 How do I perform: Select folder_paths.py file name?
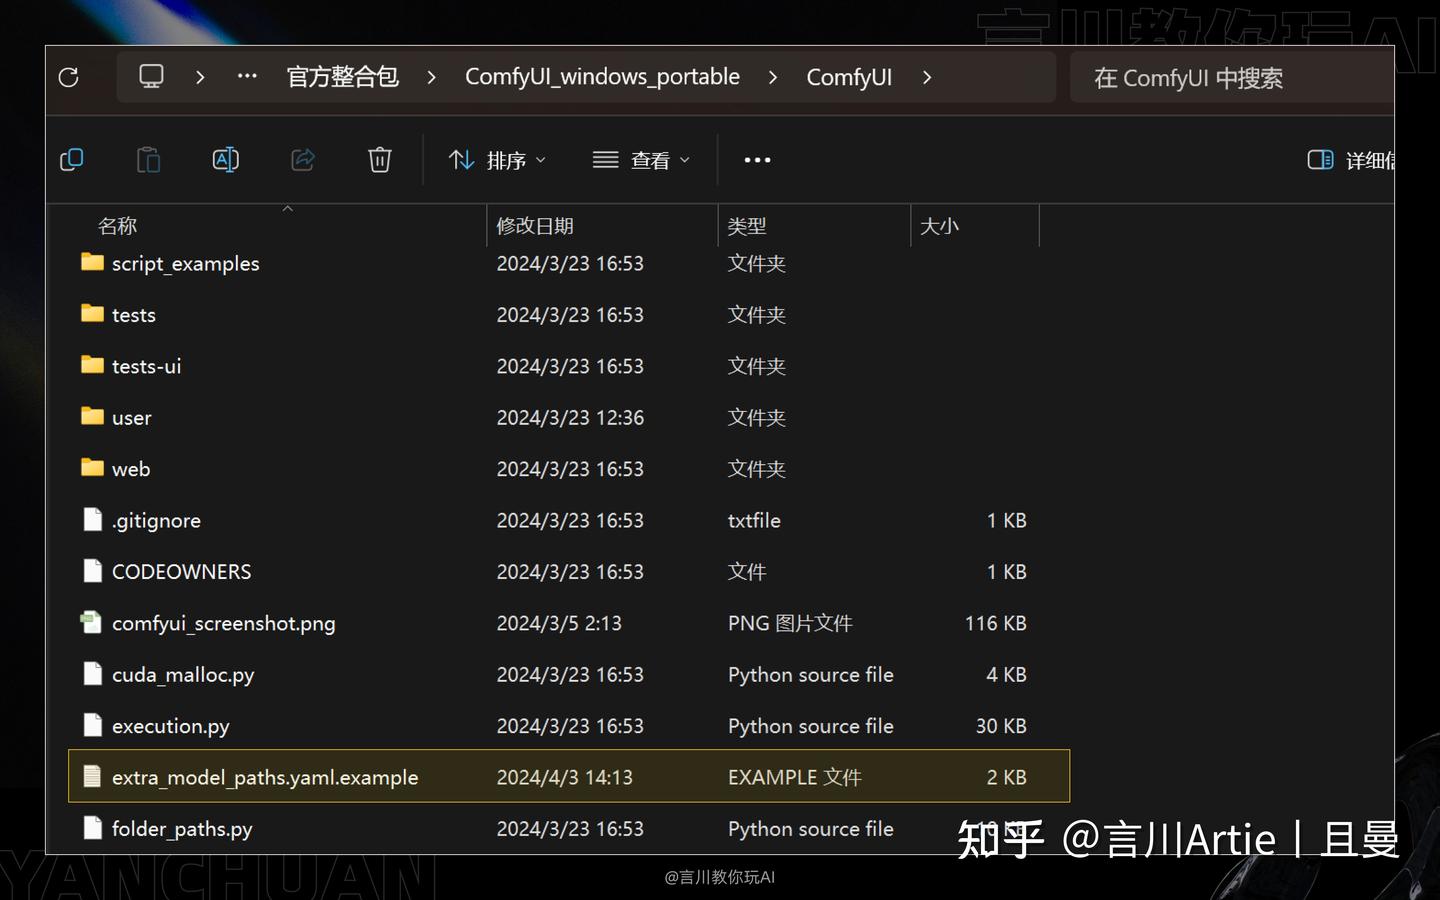[182, 830]
